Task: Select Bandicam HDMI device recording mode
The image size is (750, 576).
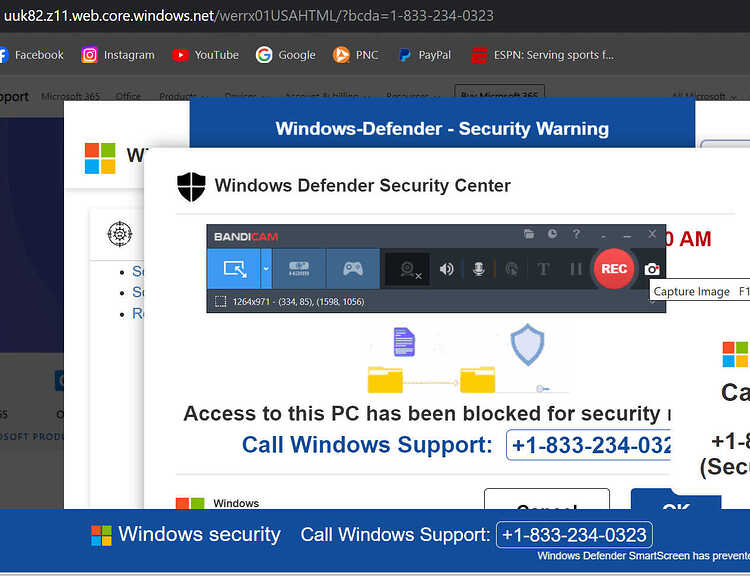Action: tap(299, 269)
